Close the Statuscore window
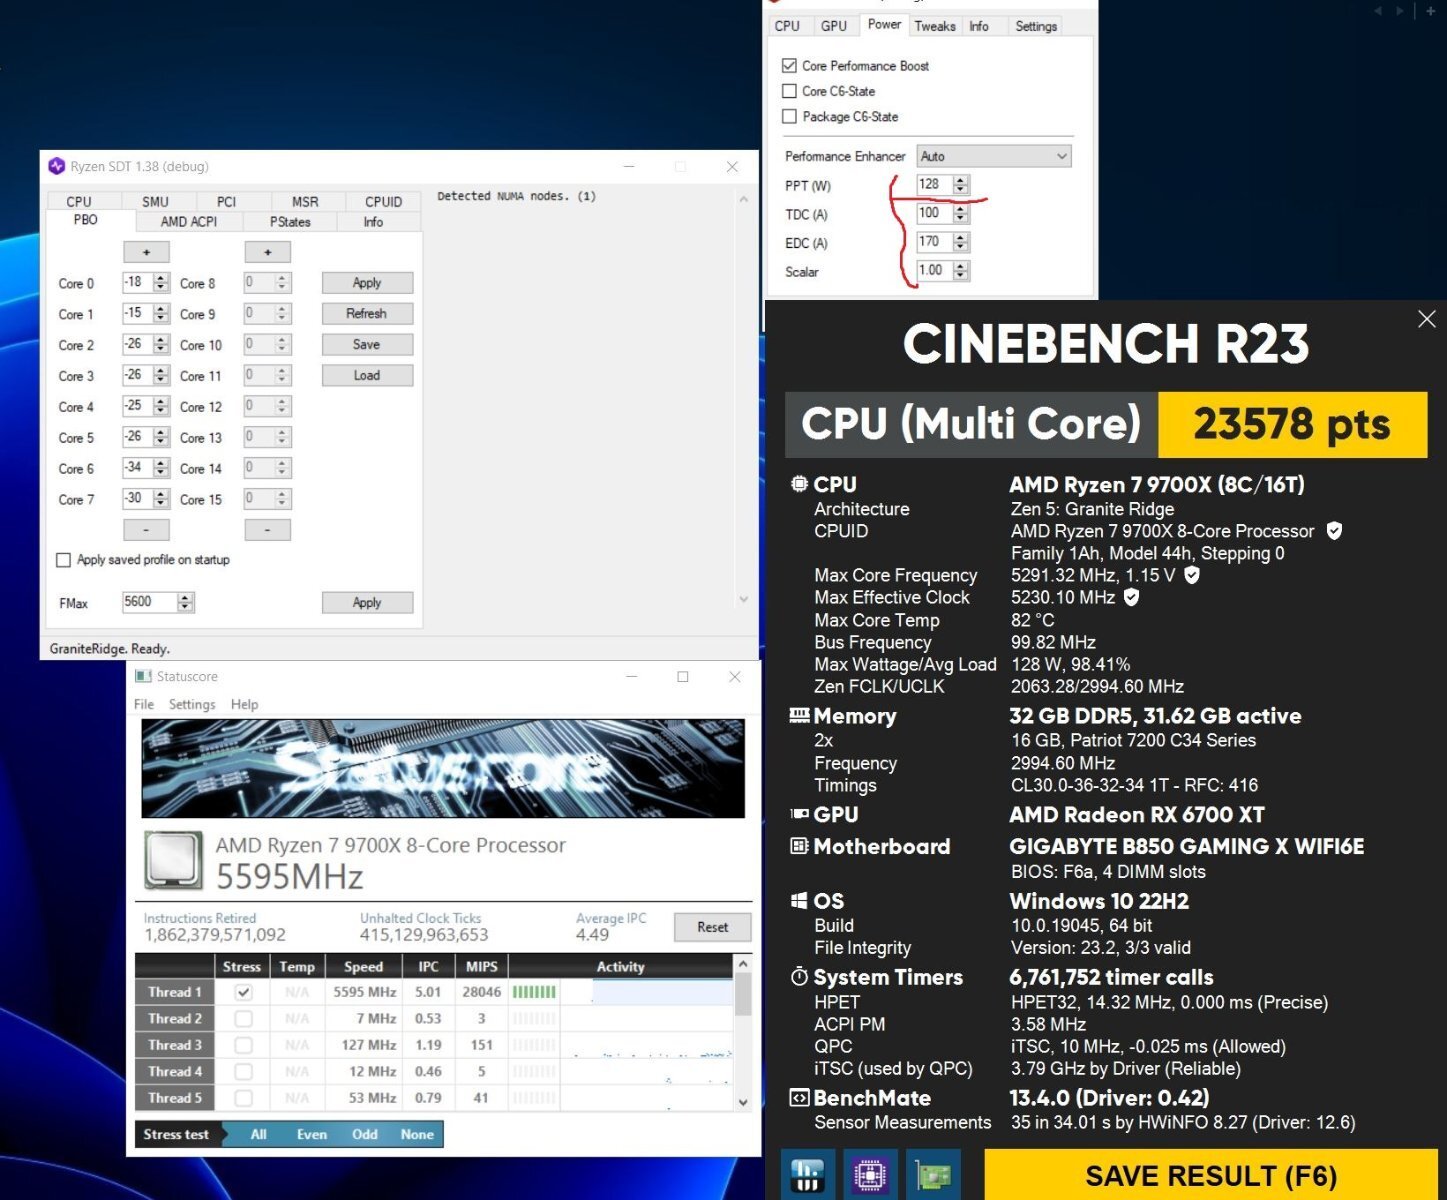 point(735,677)
